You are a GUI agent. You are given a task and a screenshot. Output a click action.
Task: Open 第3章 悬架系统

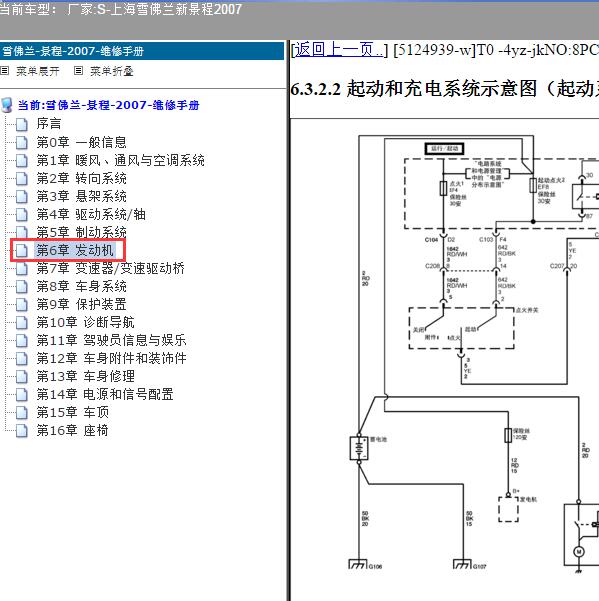(x=81, y=196)
